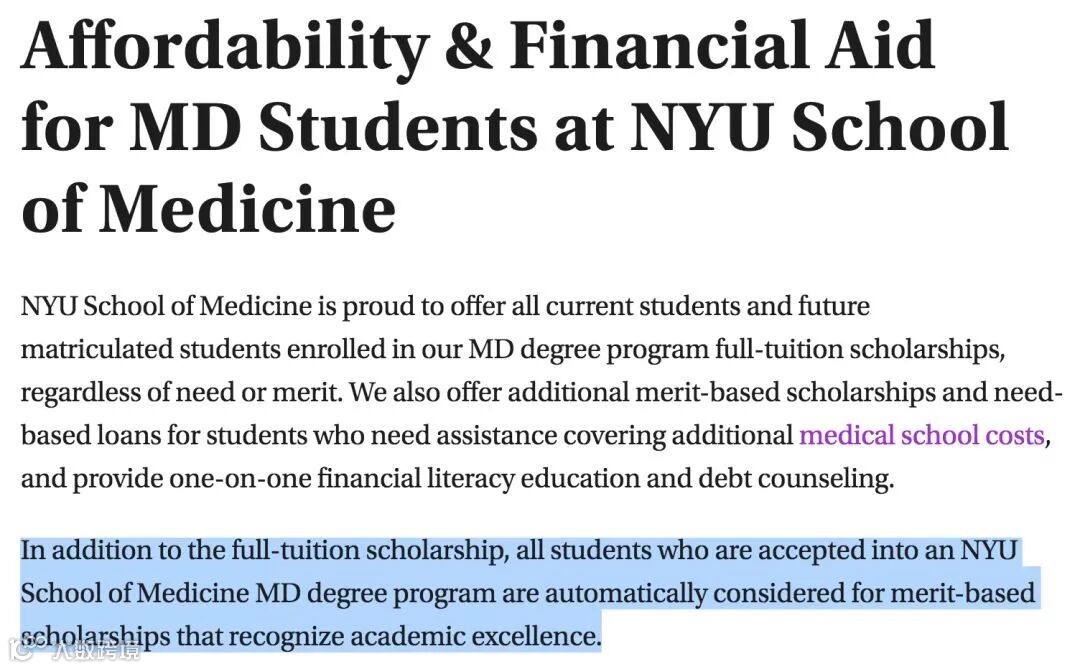Image resolution: width=1080 pixels, height=669 pixels.
Task: Click the "Affordability & Financial Aid" heading line
Action: point(477,46)
